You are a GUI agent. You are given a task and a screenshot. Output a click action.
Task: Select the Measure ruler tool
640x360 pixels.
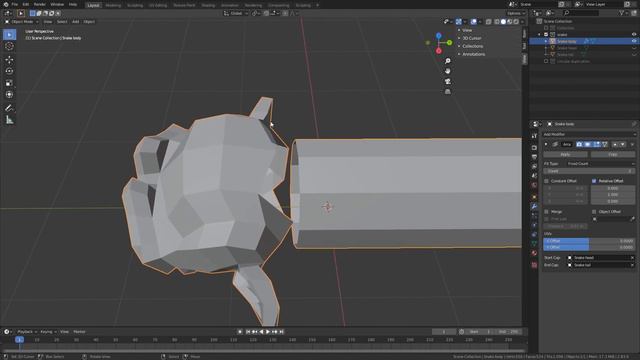pos(9,120)
